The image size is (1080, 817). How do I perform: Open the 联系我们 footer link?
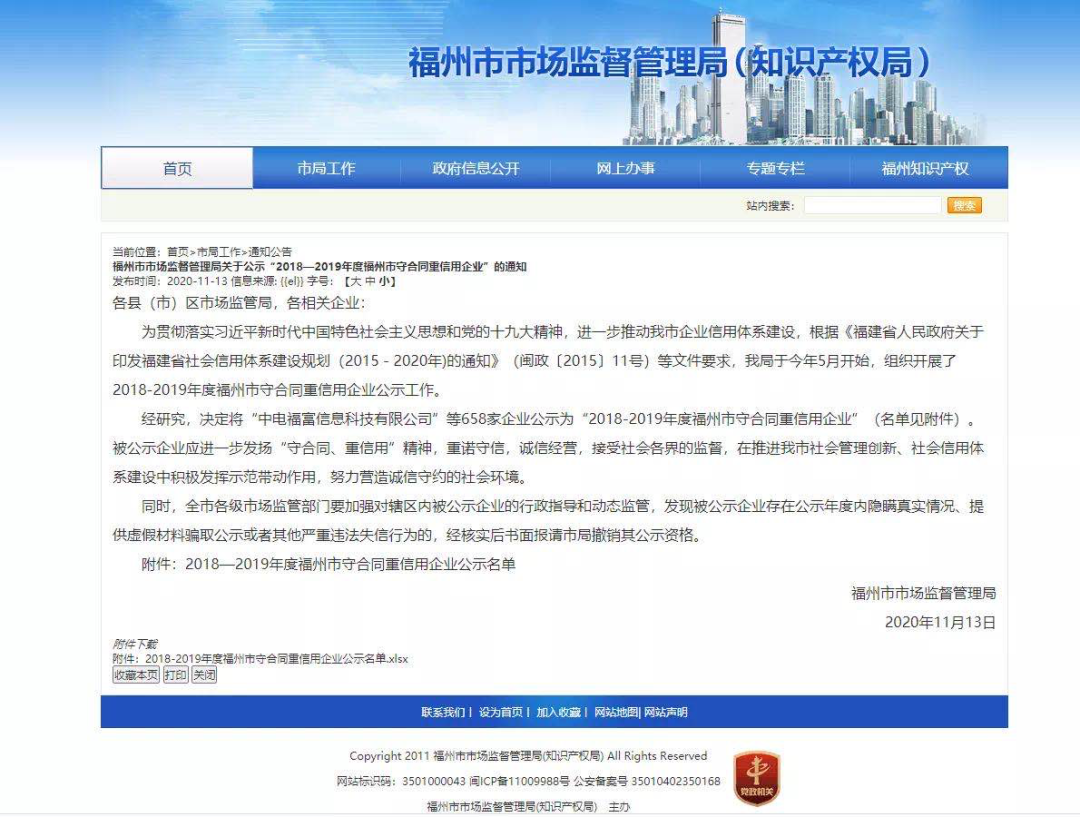coord(443,712)
